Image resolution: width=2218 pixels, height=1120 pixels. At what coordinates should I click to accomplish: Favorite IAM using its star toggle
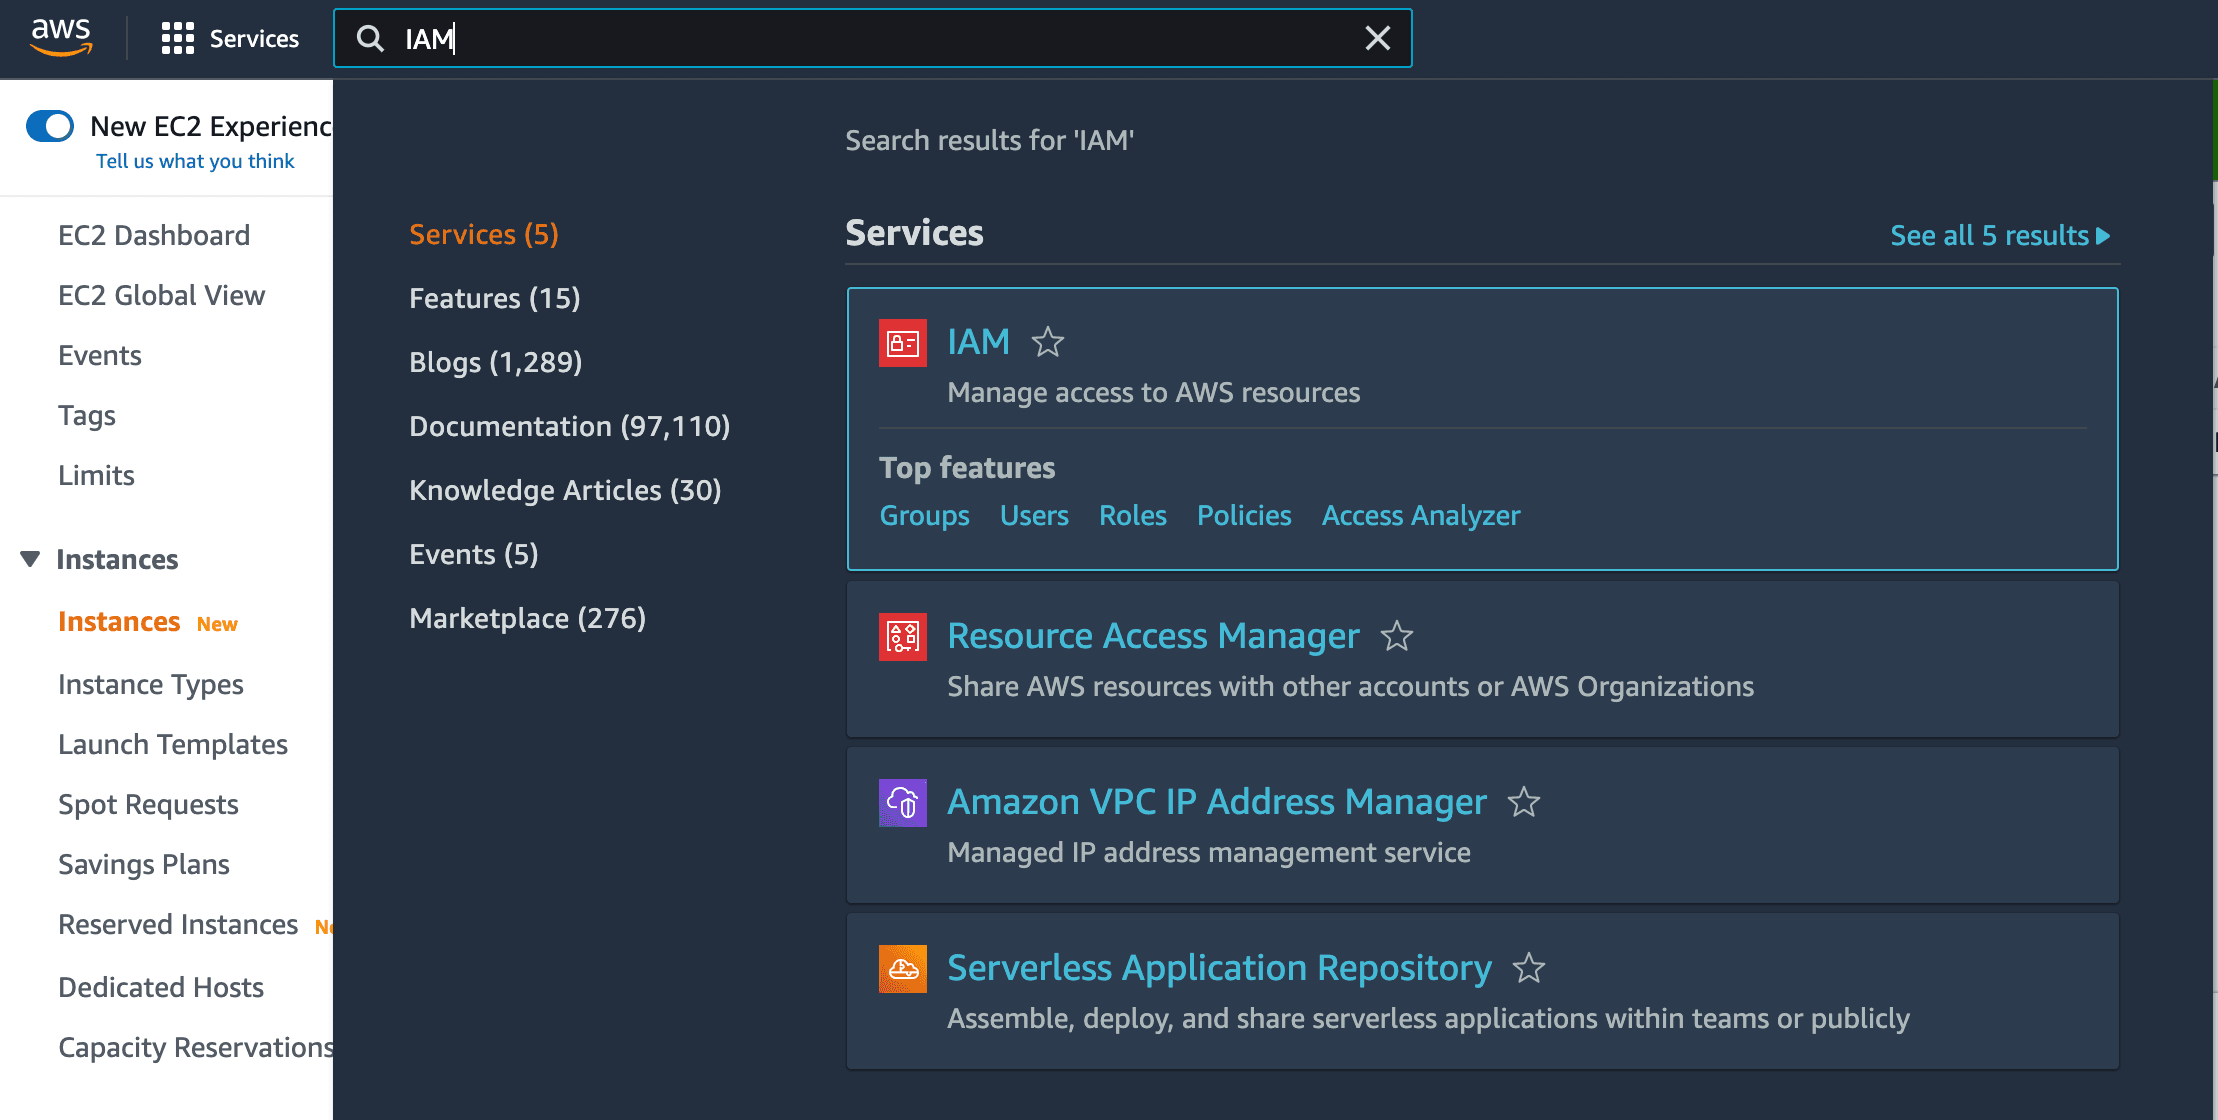[1047, 342]
